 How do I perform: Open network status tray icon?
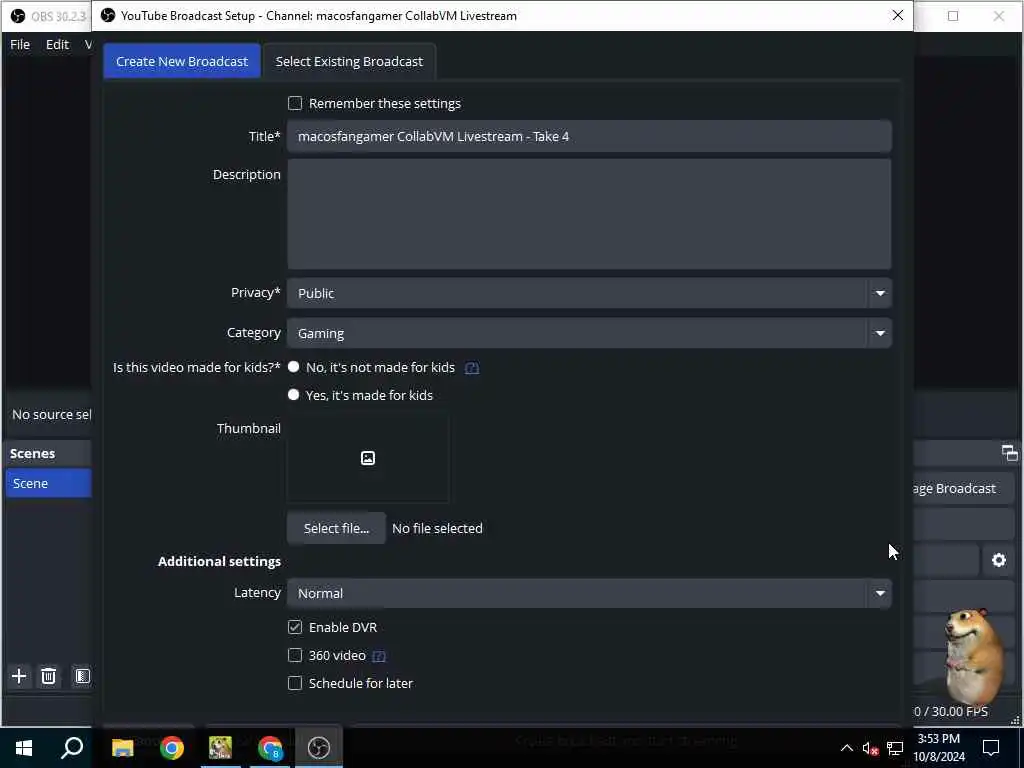tap(895, 748)
